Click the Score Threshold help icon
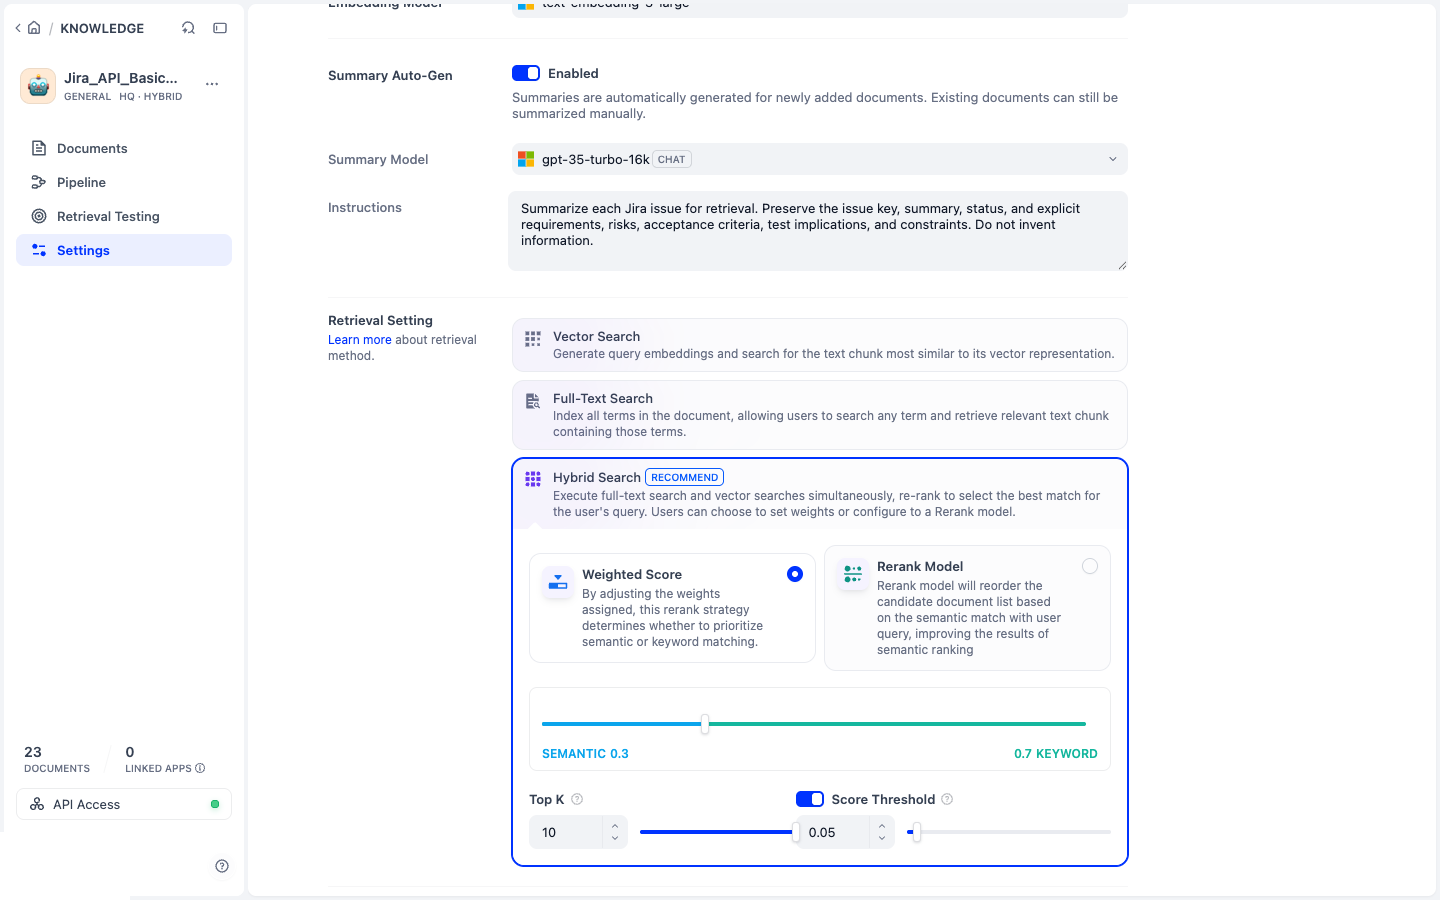The height and width of the screenshot is (900, 1440). tap(947, 799)
